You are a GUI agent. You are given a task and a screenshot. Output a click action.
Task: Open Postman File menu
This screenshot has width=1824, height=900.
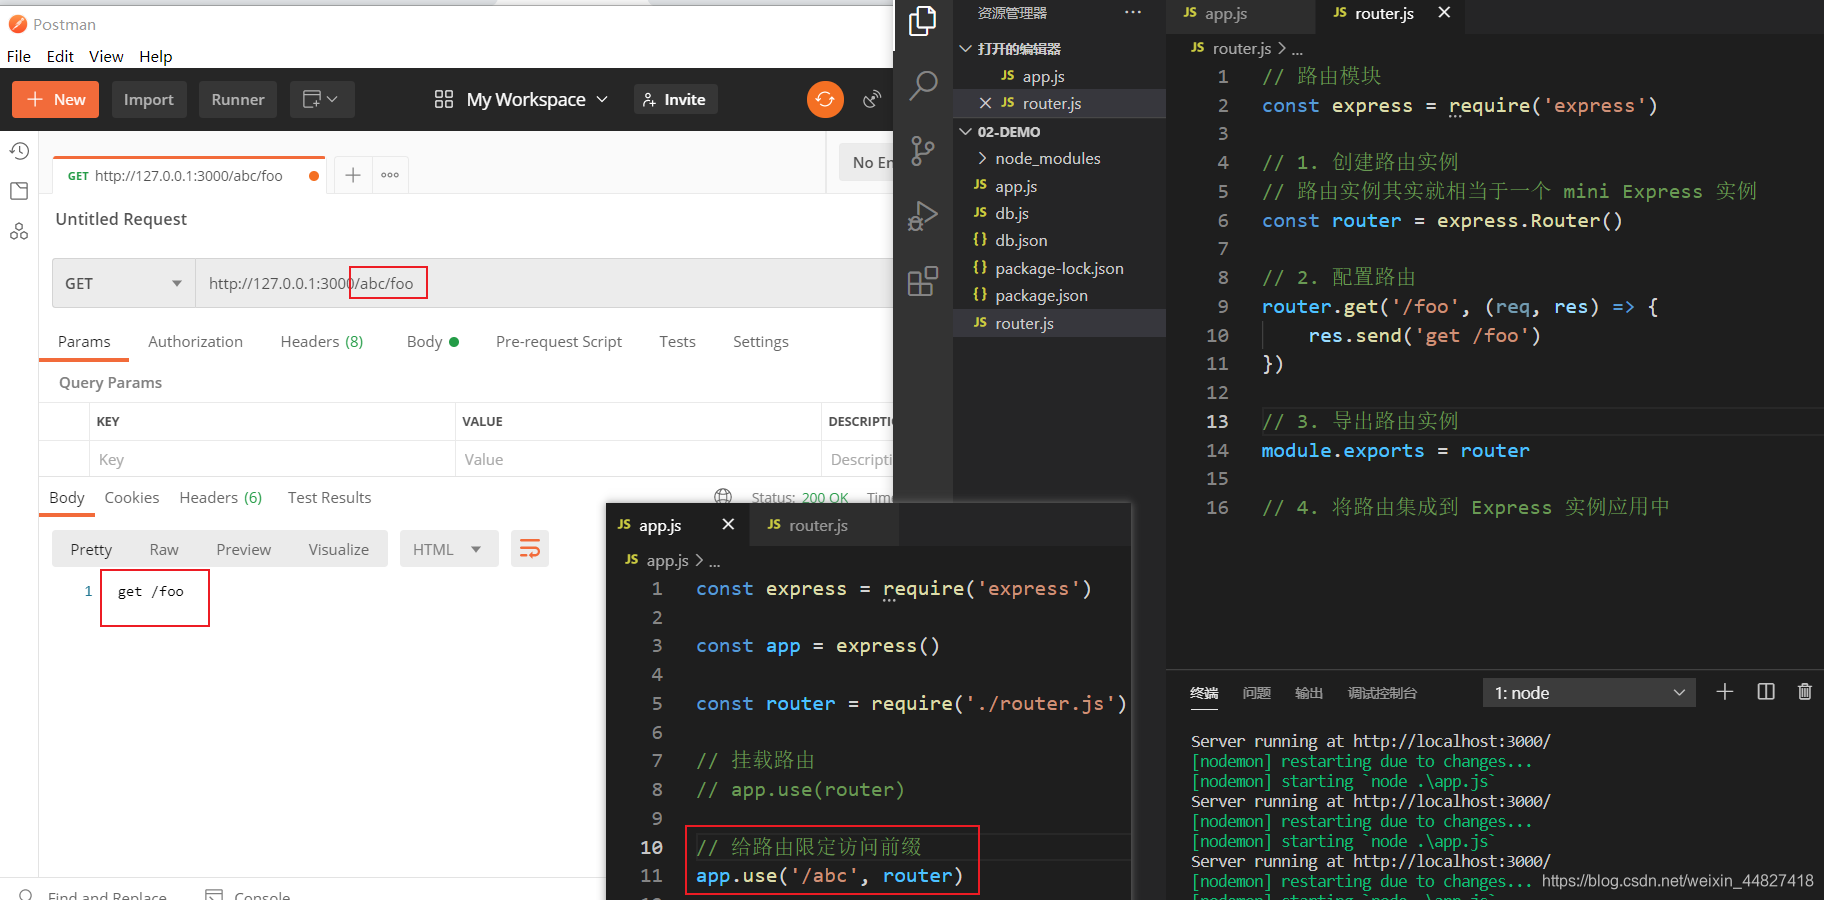(x=19, y=56)
